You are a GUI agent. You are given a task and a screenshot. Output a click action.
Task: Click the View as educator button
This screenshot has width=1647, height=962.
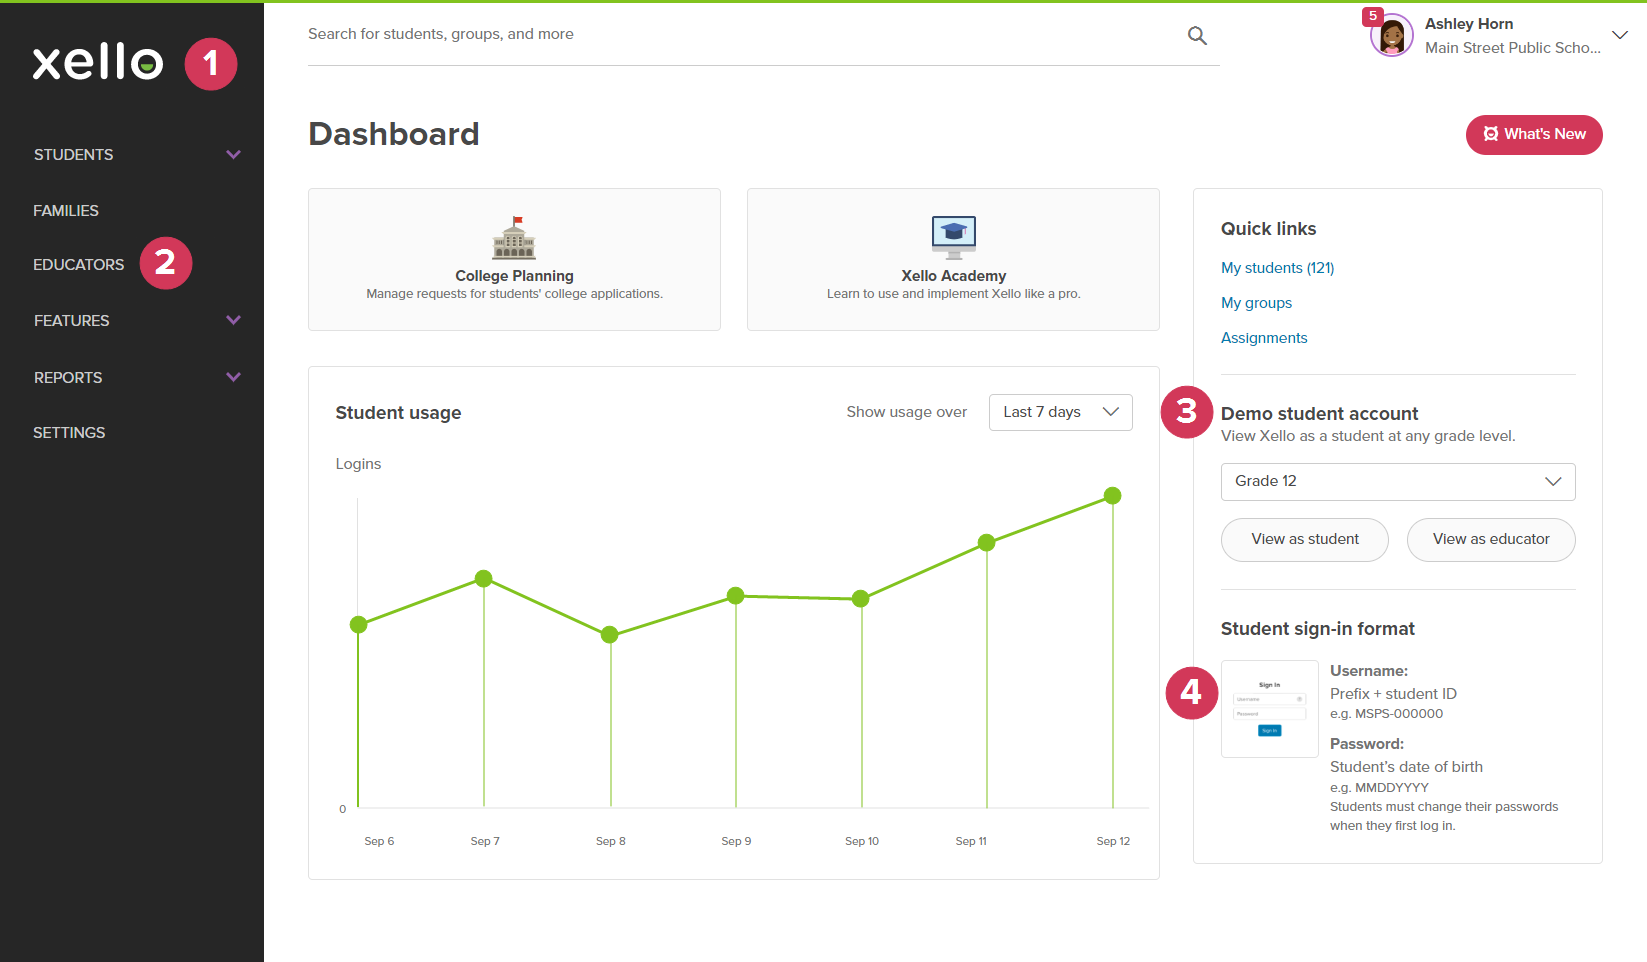[x=1490, y=539]
